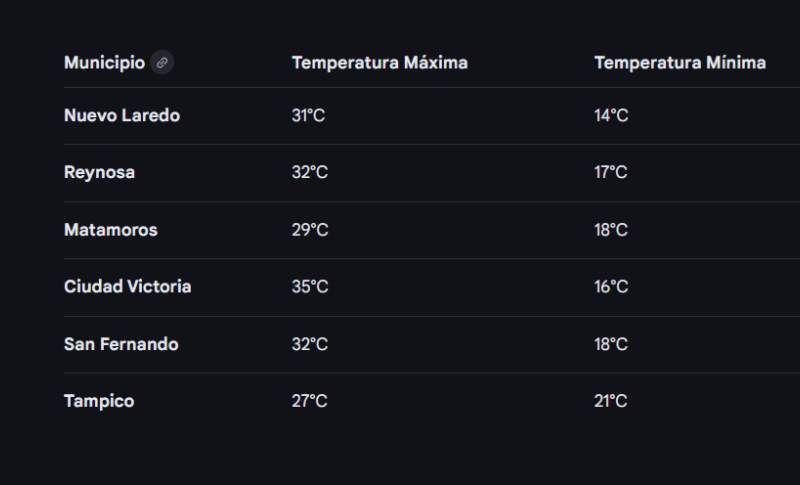This screenshot has width=800, height=485.
Task: Select the Ciudad Victoria row label
Action: pyautogui.click(x=127, y=287)
